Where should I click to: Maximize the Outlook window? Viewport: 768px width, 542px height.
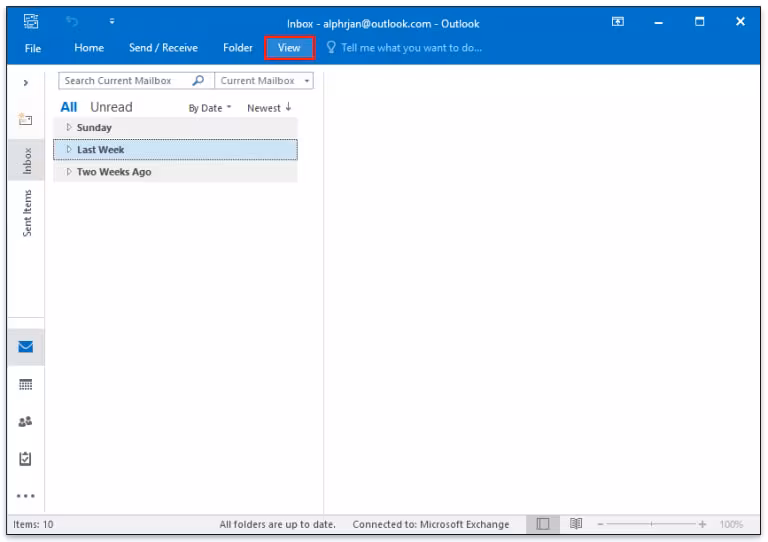699,21
